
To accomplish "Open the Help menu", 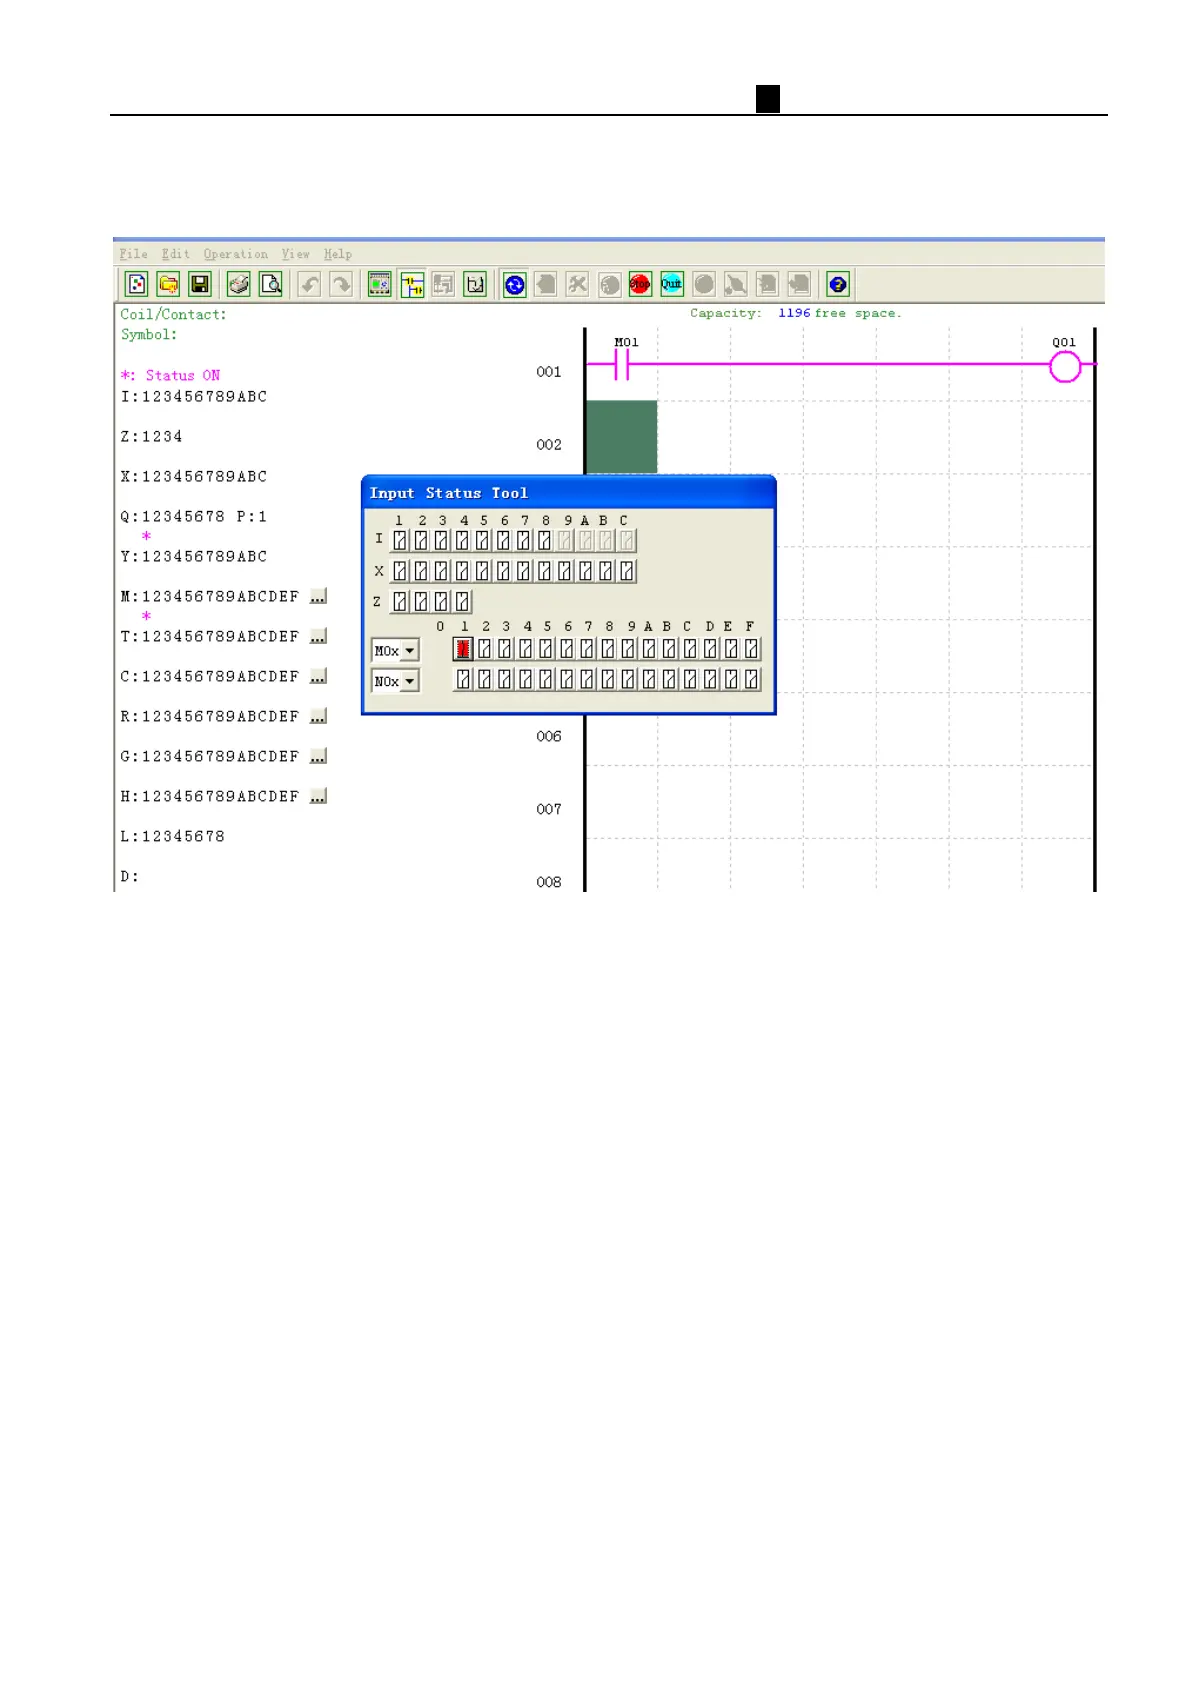I will (338, 254).
